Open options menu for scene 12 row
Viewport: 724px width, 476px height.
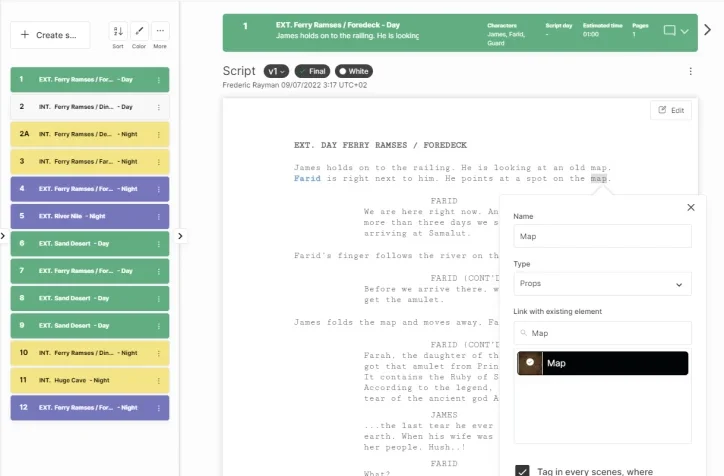159,408
